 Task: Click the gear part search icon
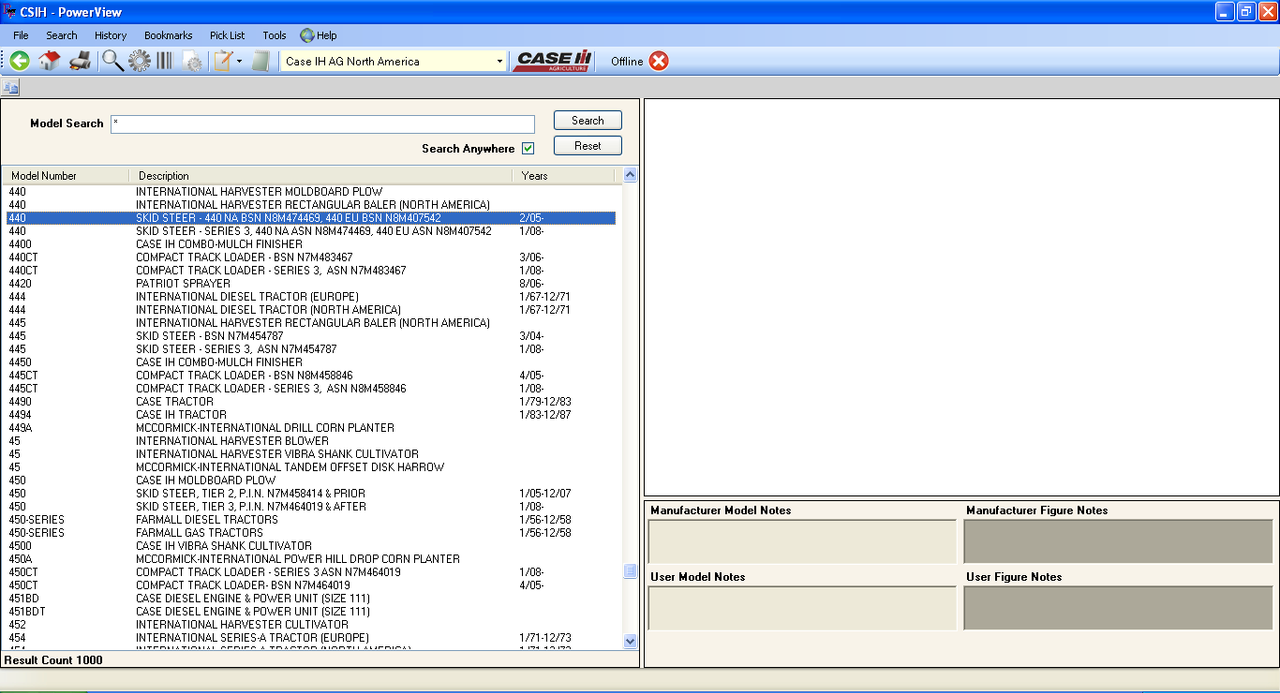pyautogui.click(x=139, y=61)
